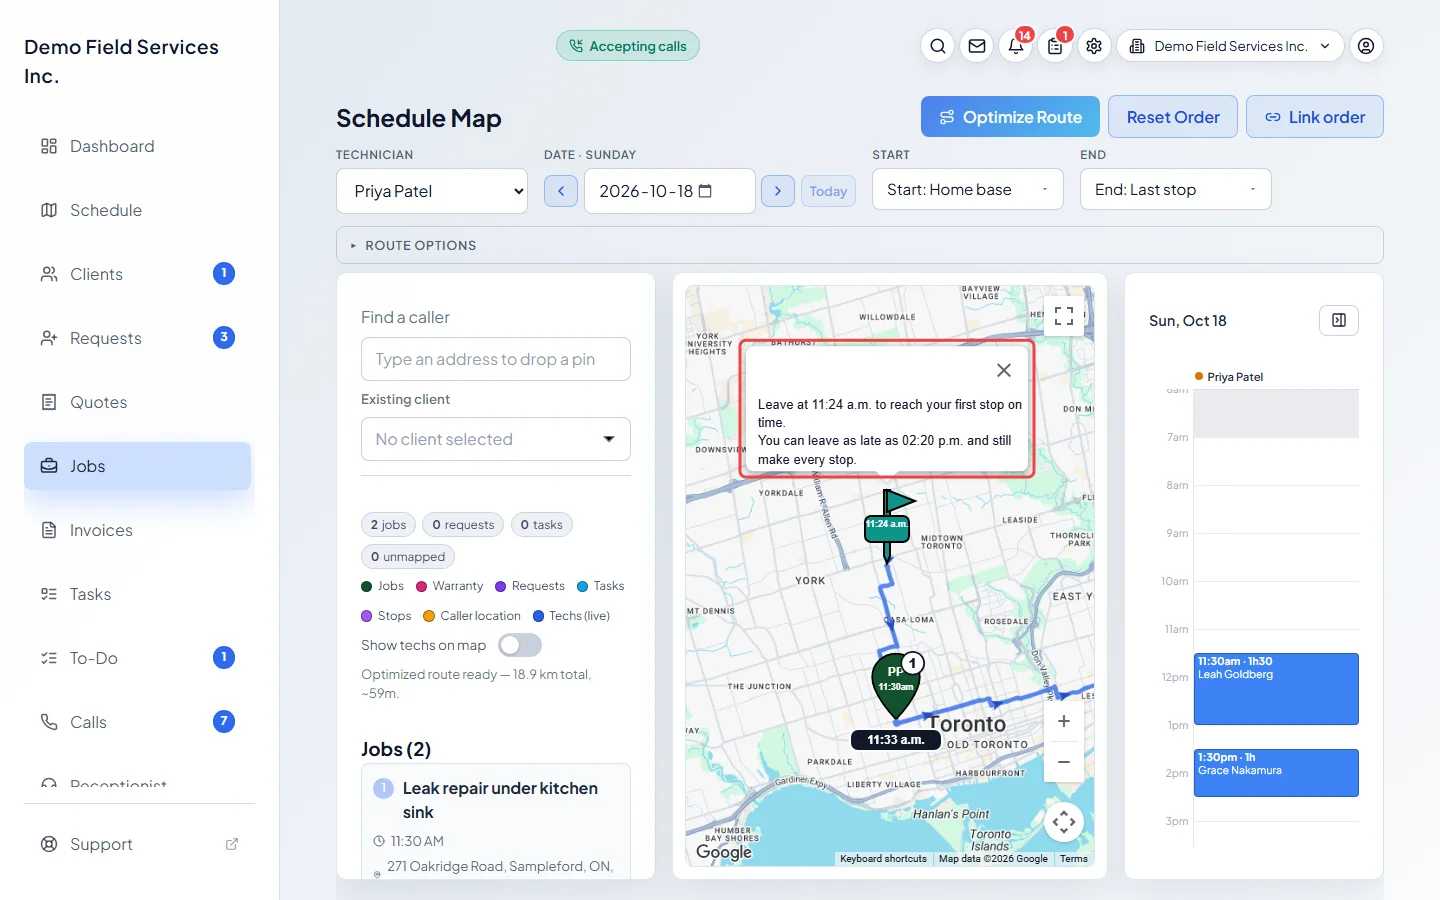Open Demo Field Services Inc. company switcher

[1230, 46]
